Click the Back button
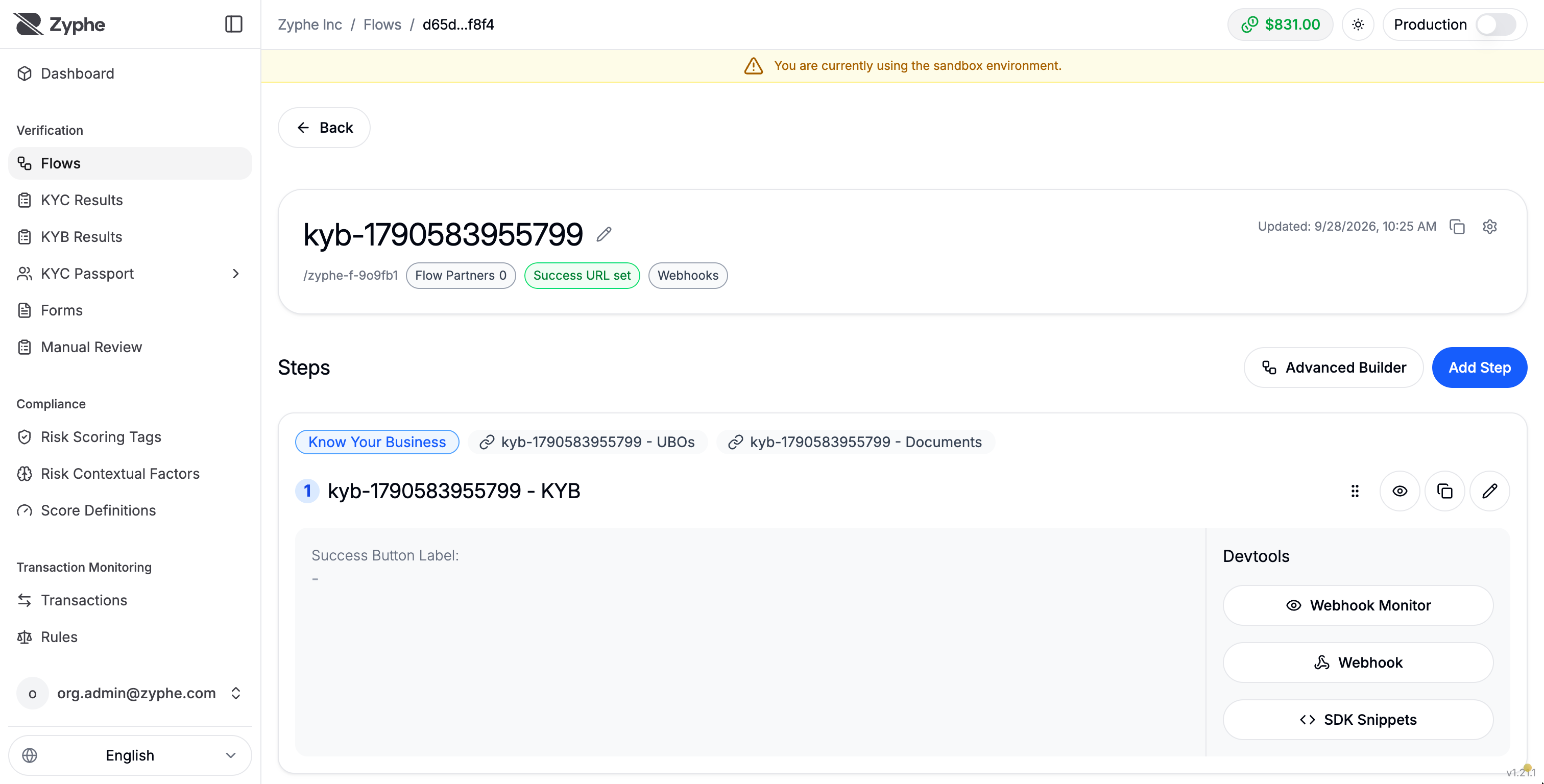Screen dimensions: 1544x784 point(324,128)
